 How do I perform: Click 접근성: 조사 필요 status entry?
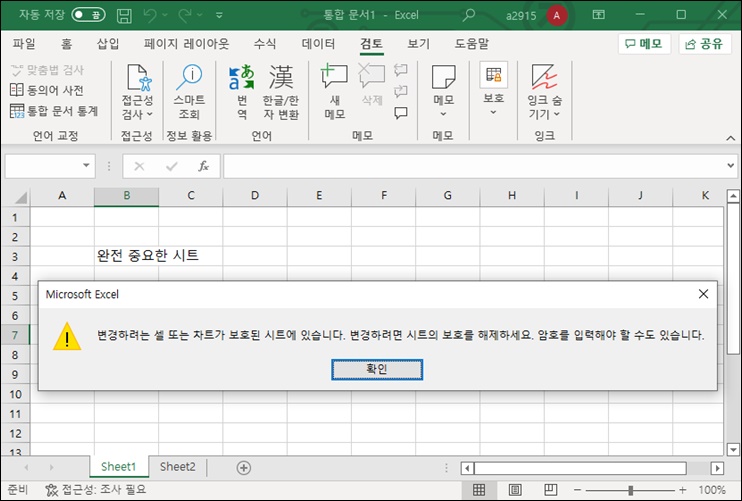point(96,490)
